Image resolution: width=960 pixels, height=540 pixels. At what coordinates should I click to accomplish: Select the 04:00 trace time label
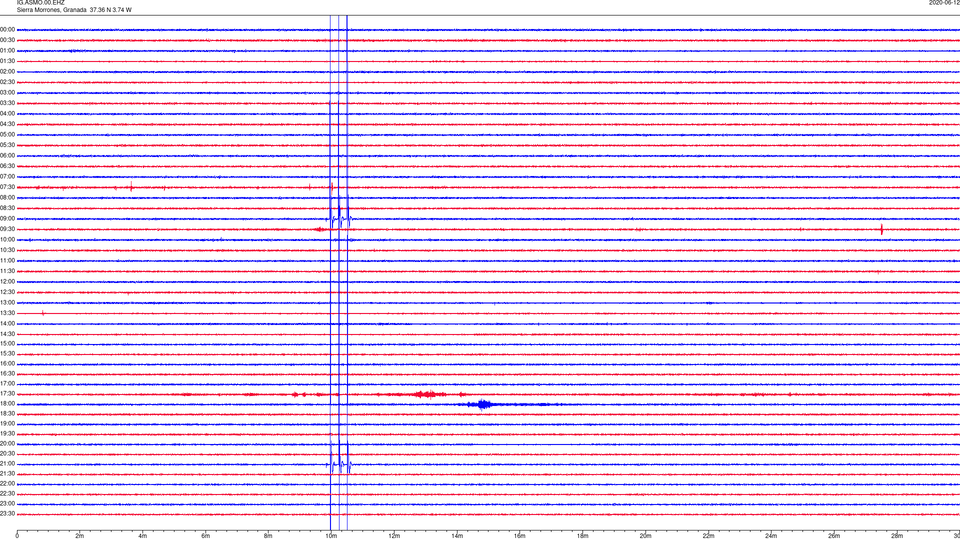(x=7, y=114)
